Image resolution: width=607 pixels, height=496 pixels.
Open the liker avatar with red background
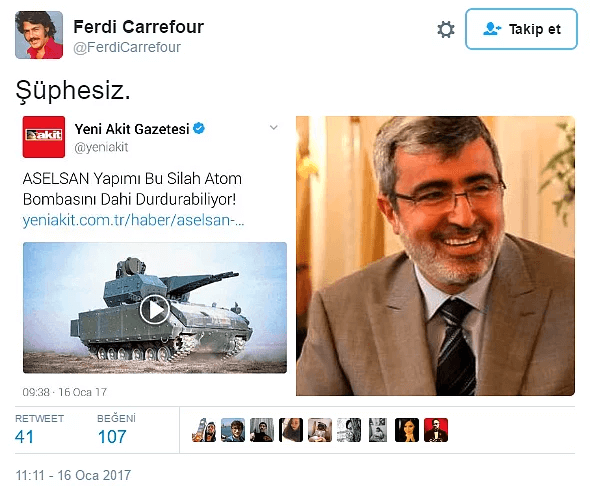click(436, 430)
